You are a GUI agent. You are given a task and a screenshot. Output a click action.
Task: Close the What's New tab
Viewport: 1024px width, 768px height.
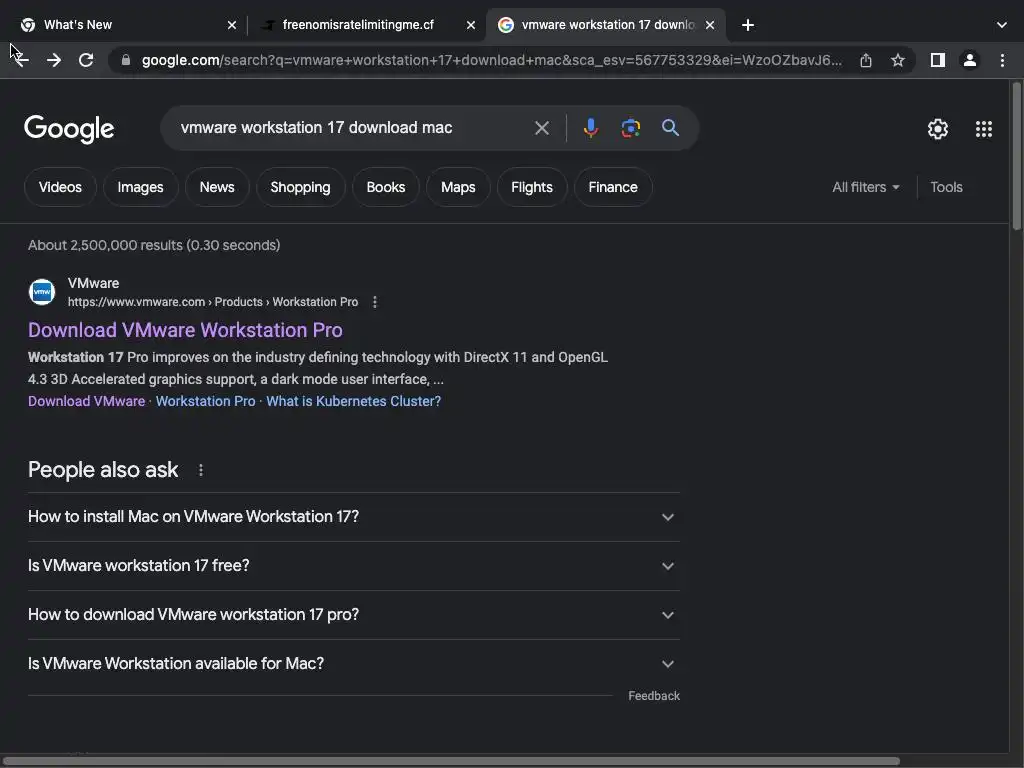coord(232,25)
